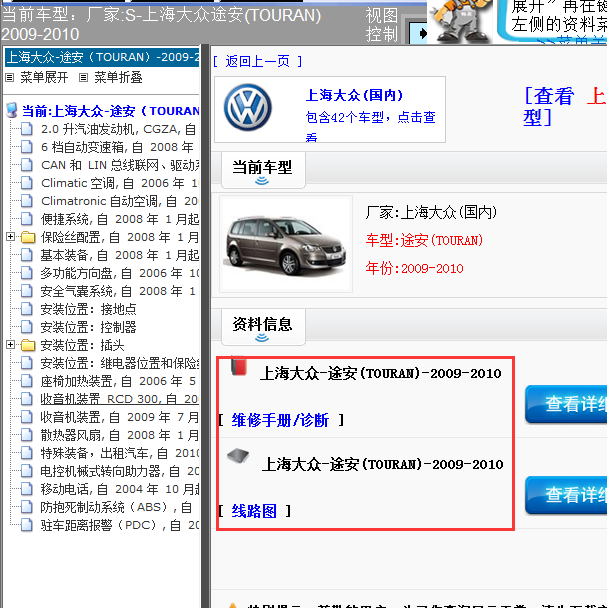Click the folder icon for 保险丝配置
The image size is (607, 608).
tap(28, 237)
